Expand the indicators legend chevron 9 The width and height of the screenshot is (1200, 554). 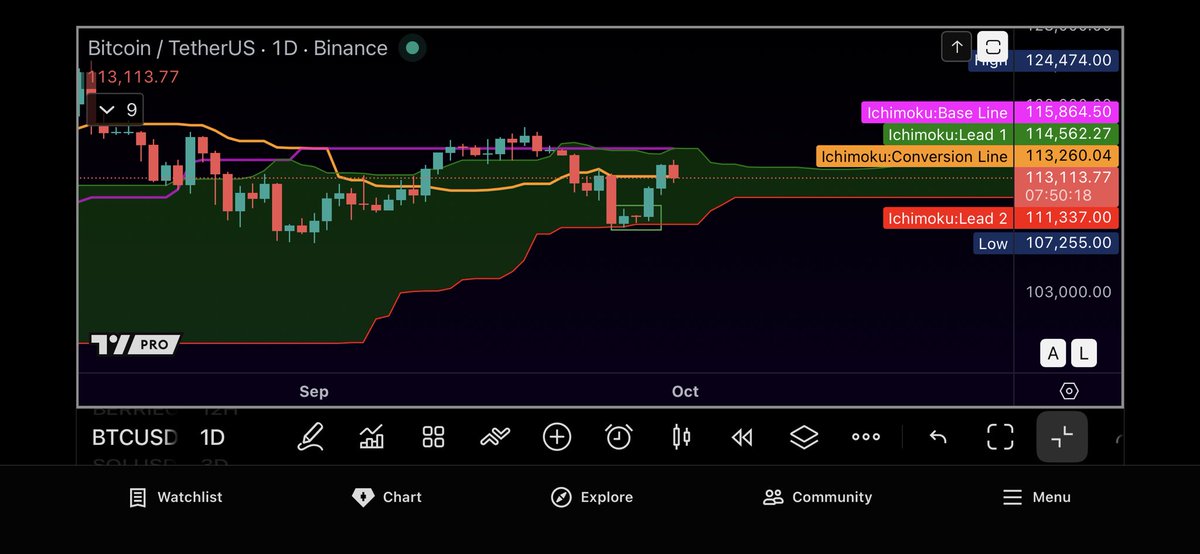(x=118, y=110)
